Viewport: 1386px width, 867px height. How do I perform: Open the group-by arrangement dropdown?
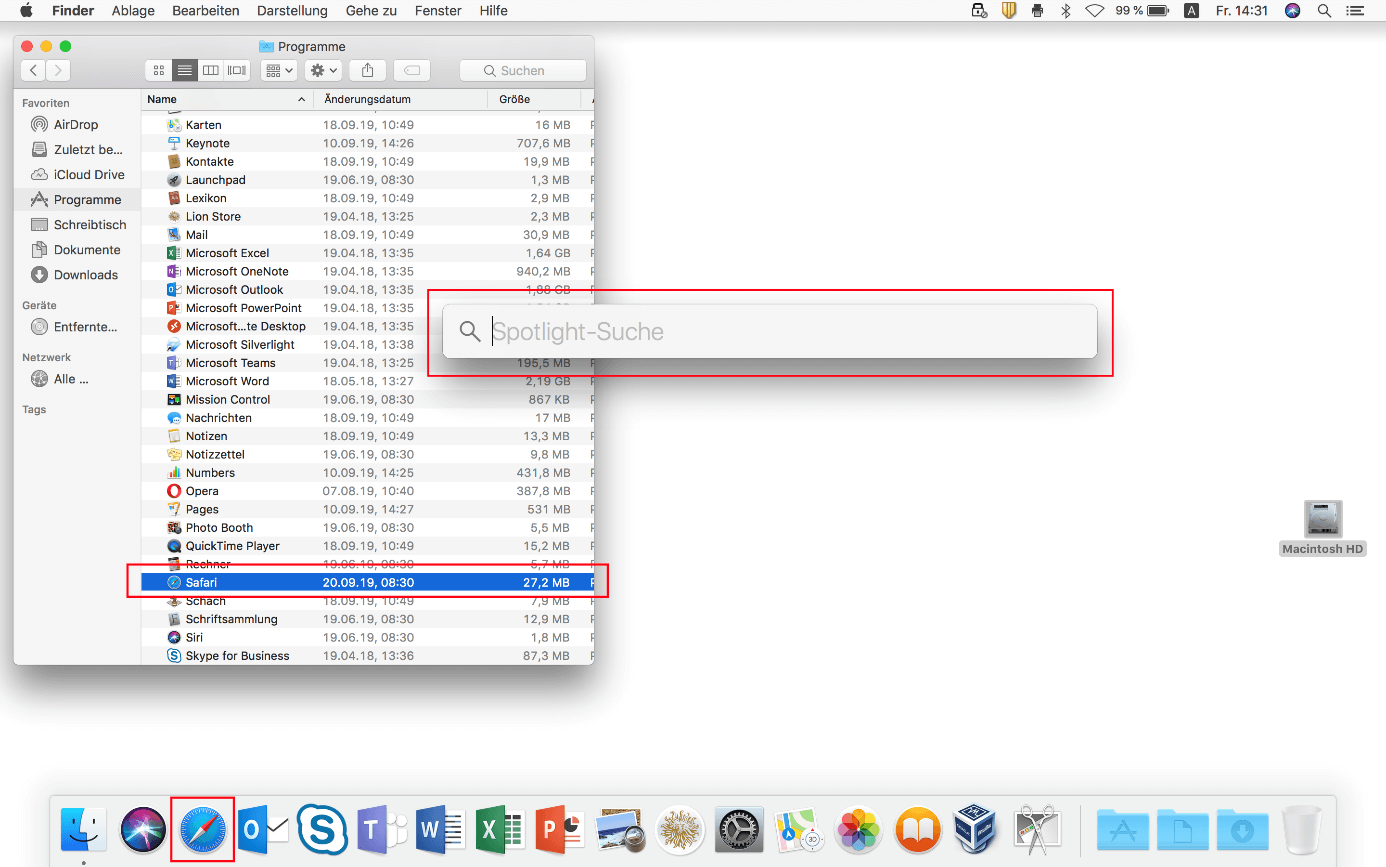pos(279,70)
